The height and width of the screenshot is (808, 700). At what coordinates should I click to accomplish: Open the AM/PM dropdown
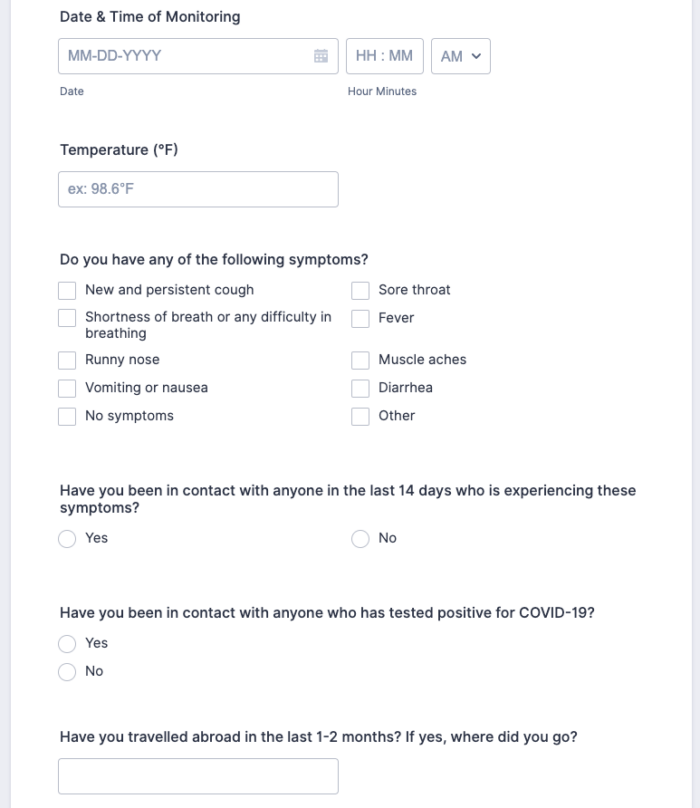click(460, 57)
